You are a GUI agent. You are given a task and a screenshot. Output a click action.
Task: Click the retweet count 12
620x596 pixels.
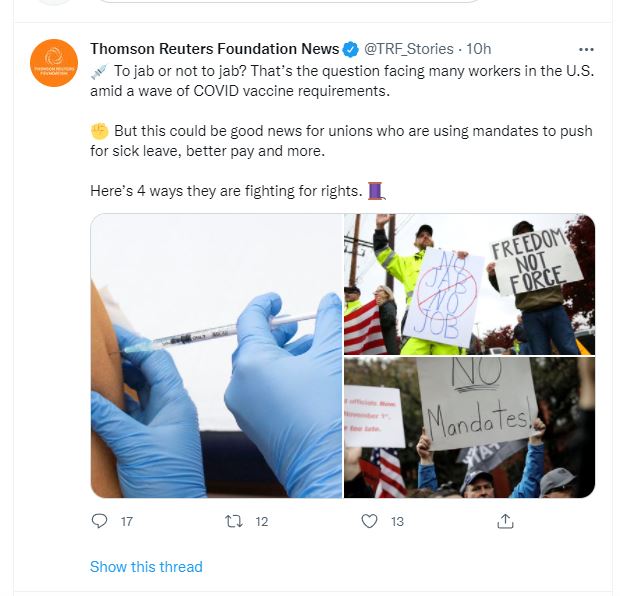pyautogui.click(x=262, y=522)
